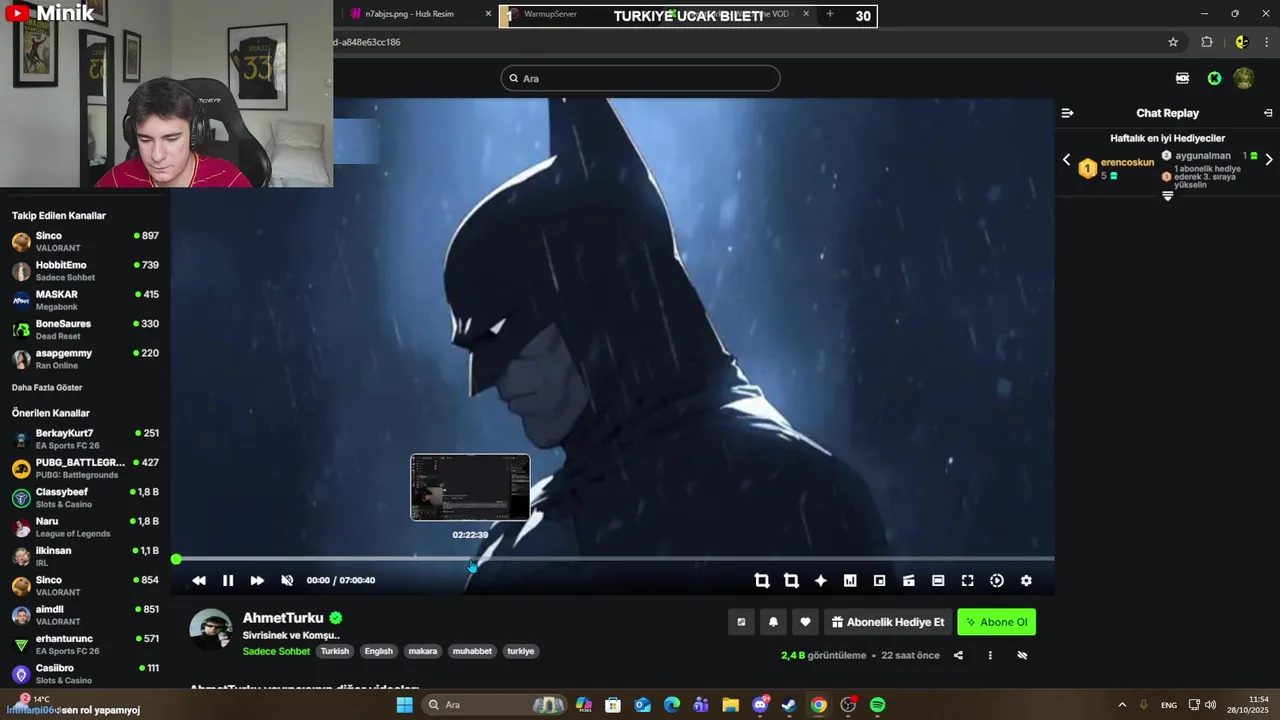This screenshot has width=1280, height=720.
Task: Open BoneSaures followed channel
Action: tap(85, 329)
